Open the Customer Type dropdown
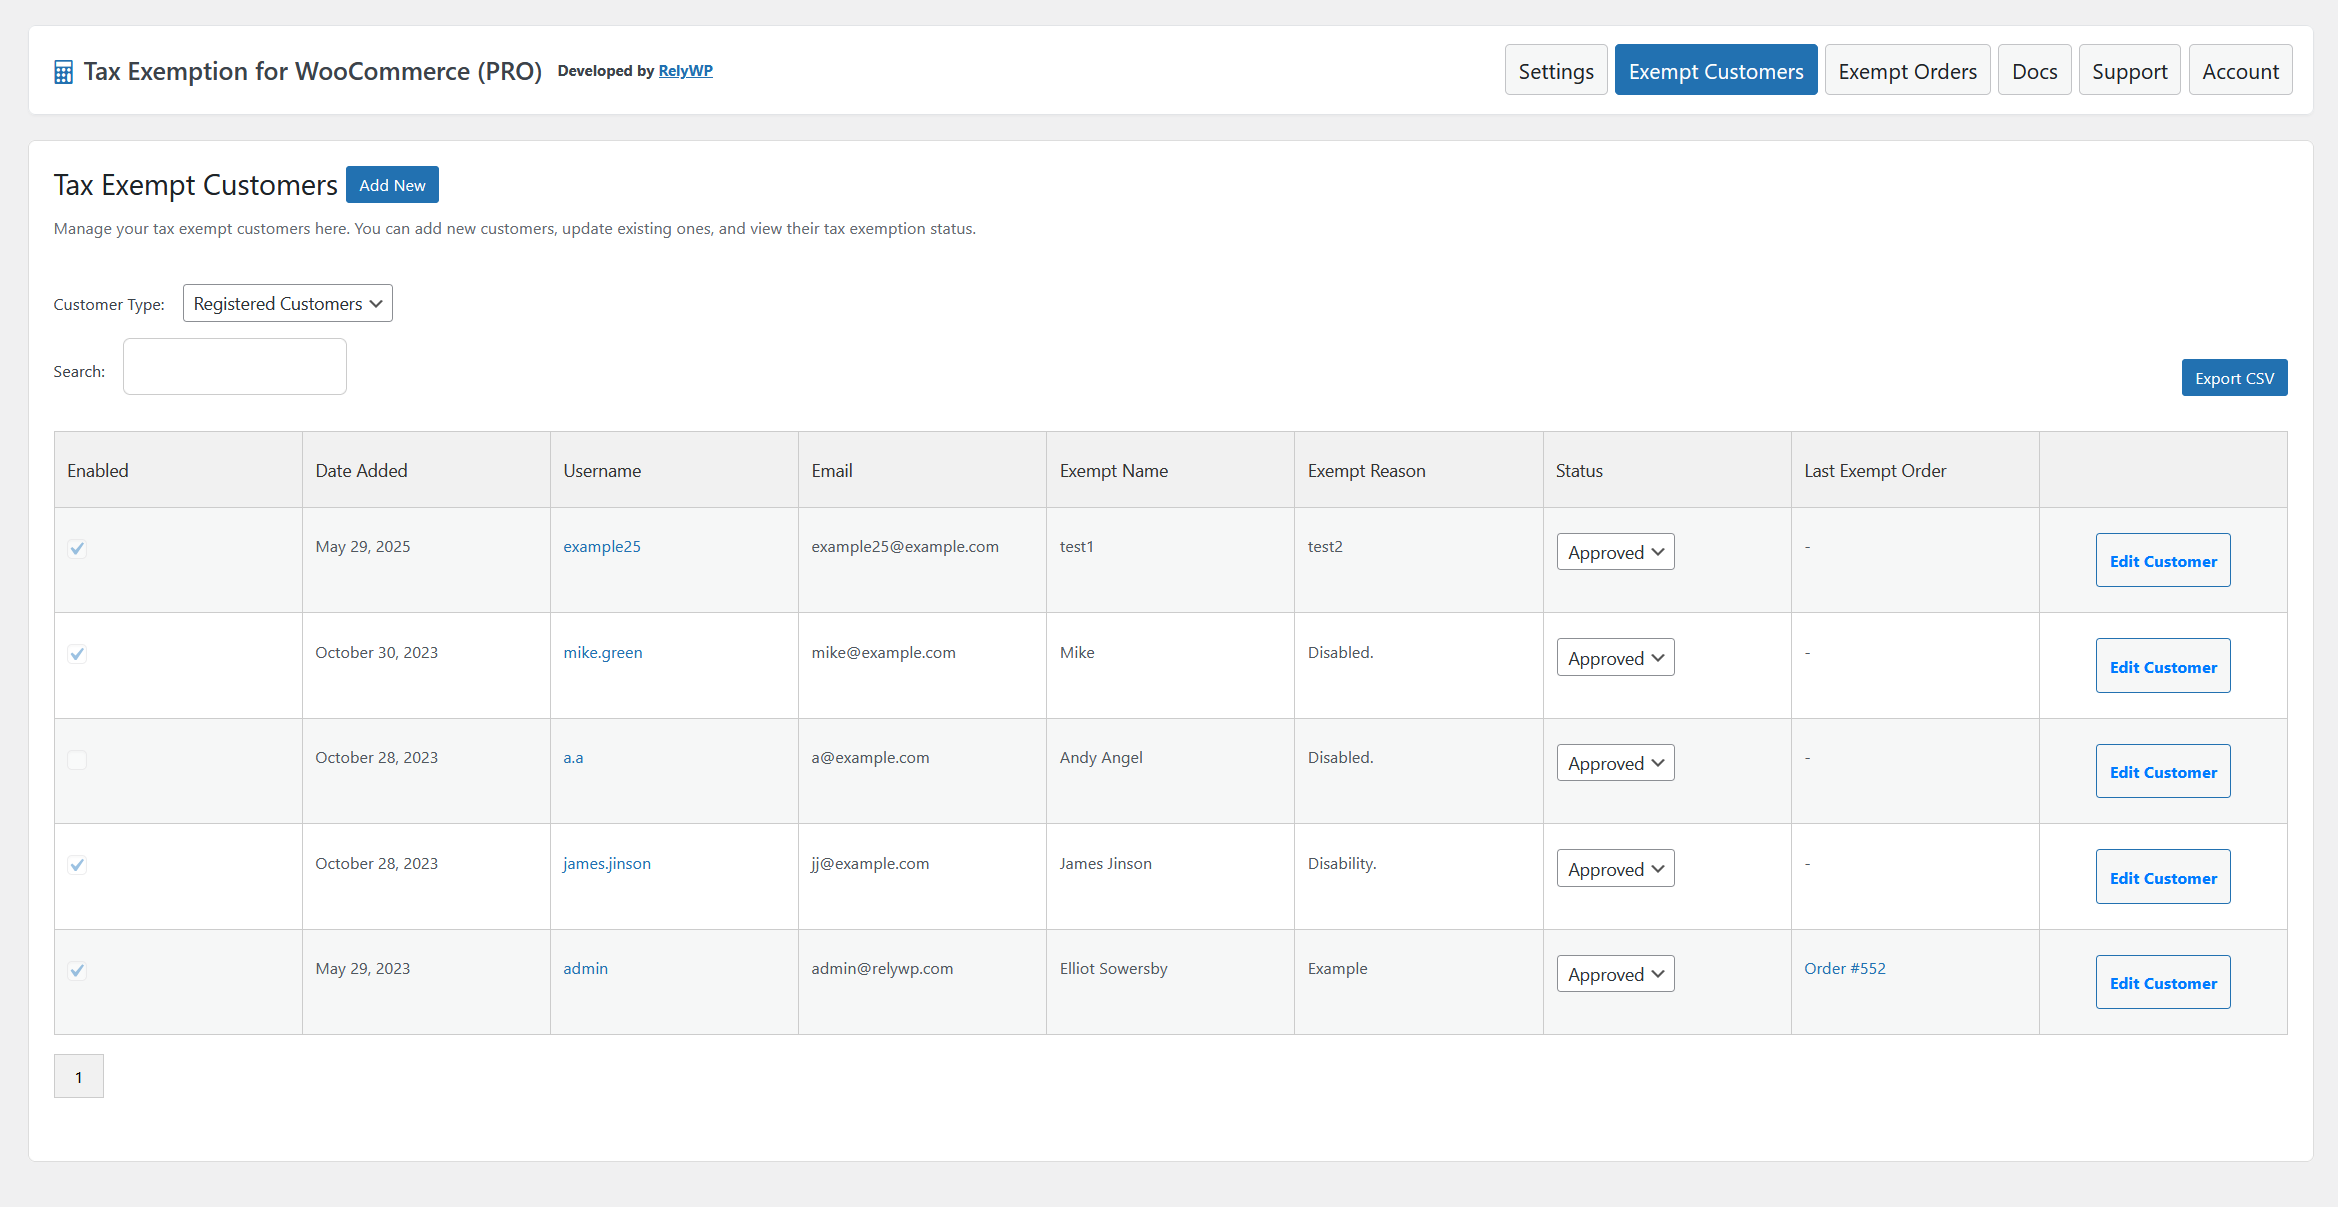The height and width of the screenshot is (1207, 2338). click(287, 303)
